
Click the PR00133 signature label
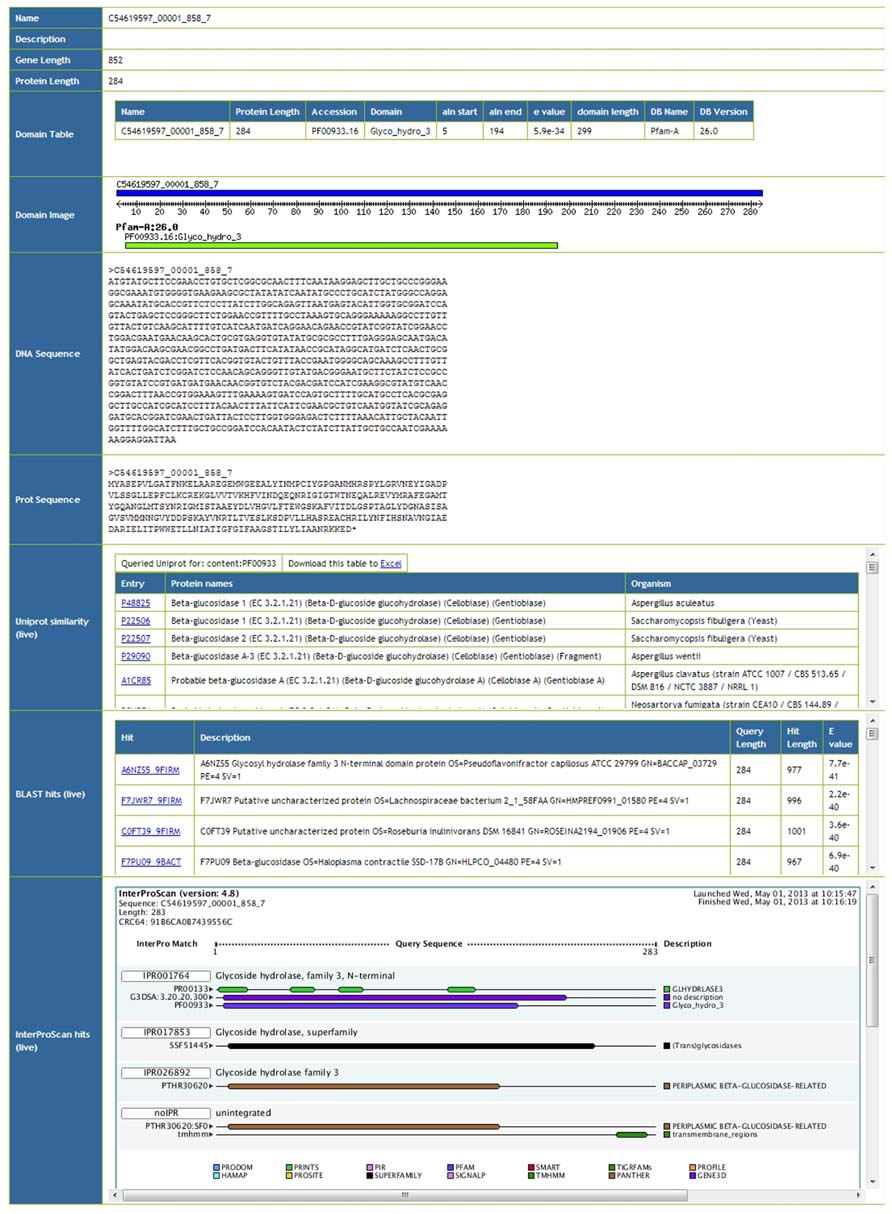pyautogui.click(x=190, y=988)
